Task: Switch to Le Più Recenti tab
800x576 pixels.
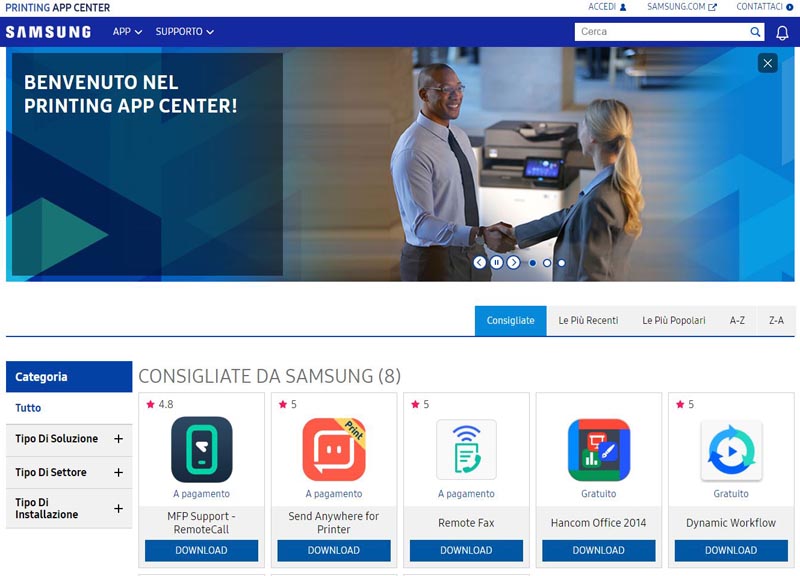Action: (588, 321)
